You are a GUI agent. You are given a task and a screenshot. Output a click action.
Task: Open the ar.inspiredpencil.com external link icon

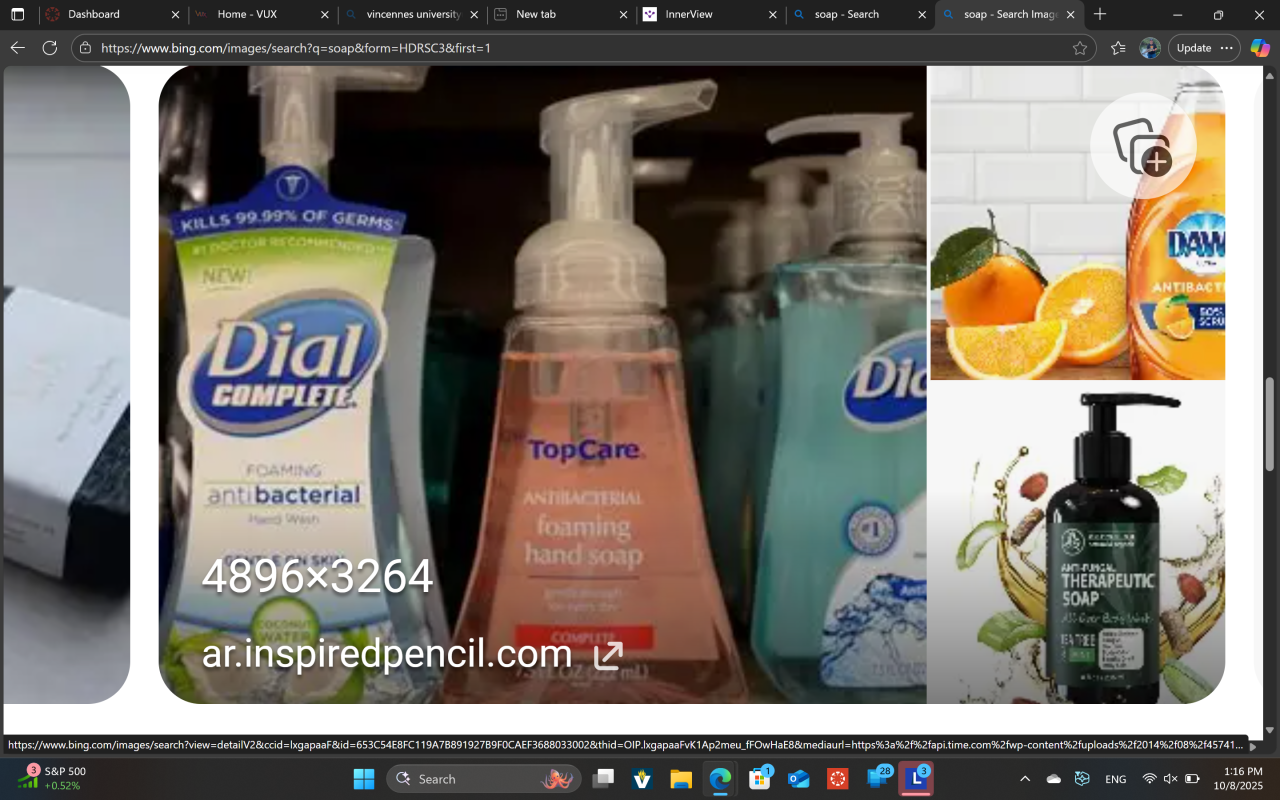pyautogui.click(x=608, y=655)
